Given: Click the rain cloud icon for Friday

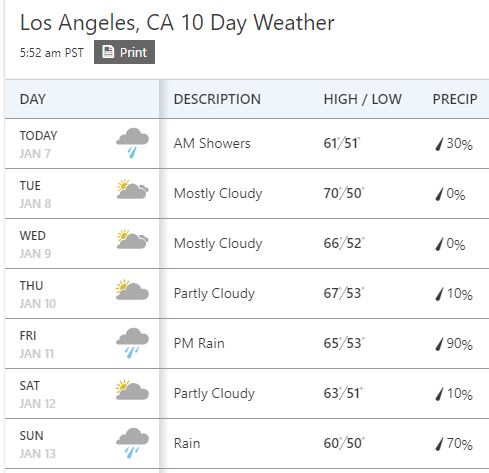Looking at the screenshot, I should pos(132,343).
